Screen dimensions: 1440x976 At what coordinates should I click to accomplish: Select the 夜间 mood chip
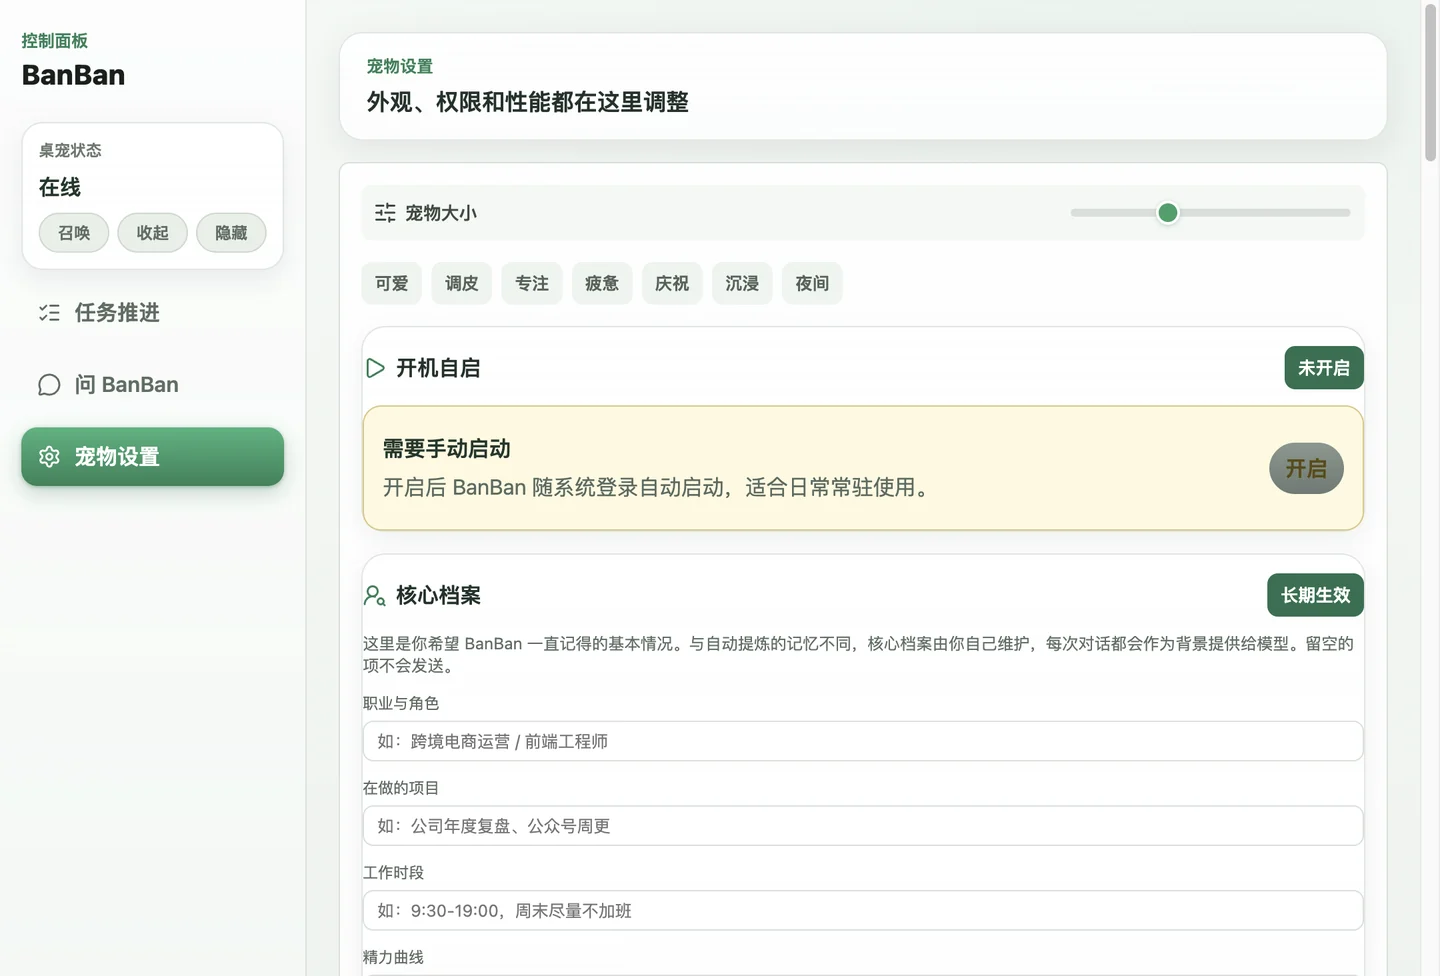point(812,284)
